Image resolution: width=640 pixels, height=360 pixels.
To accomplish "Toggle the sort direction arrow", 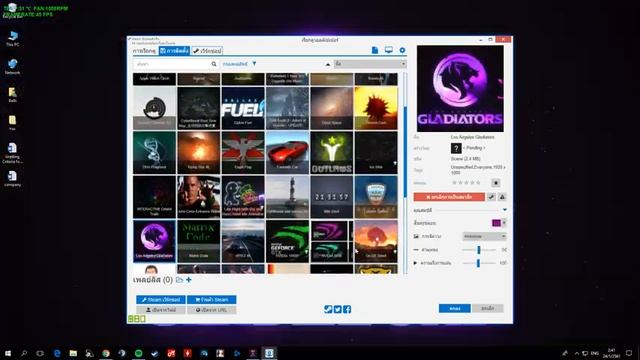I will point(328,64).
